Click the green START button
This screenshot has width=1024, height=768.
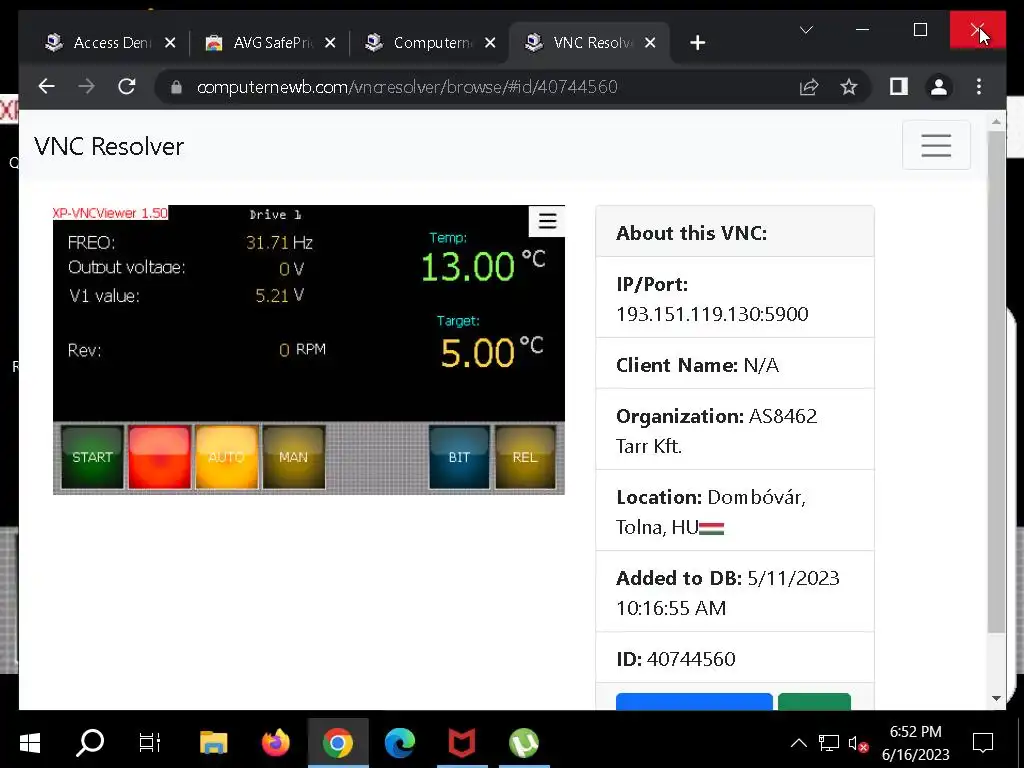(92, 457)
